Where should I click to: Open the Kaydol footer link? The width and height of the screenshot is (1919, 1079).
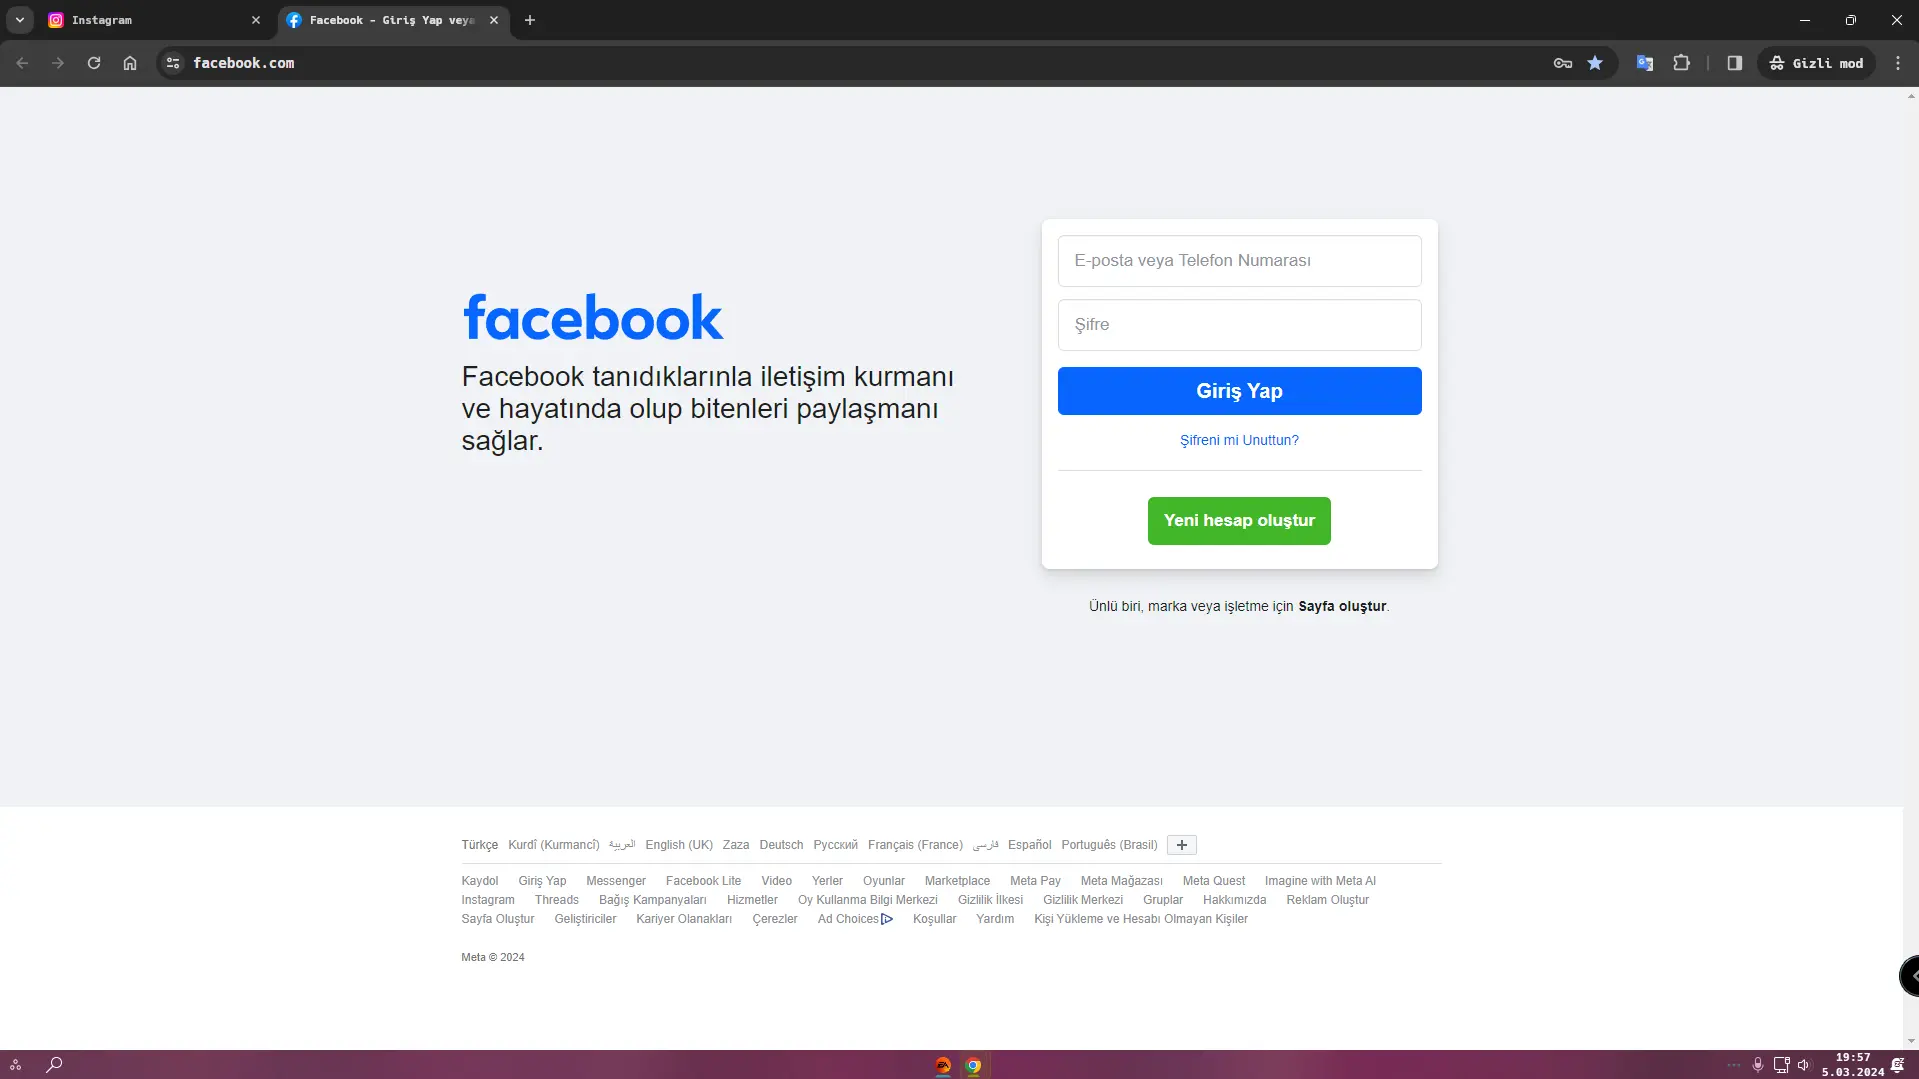click(479, 881)
